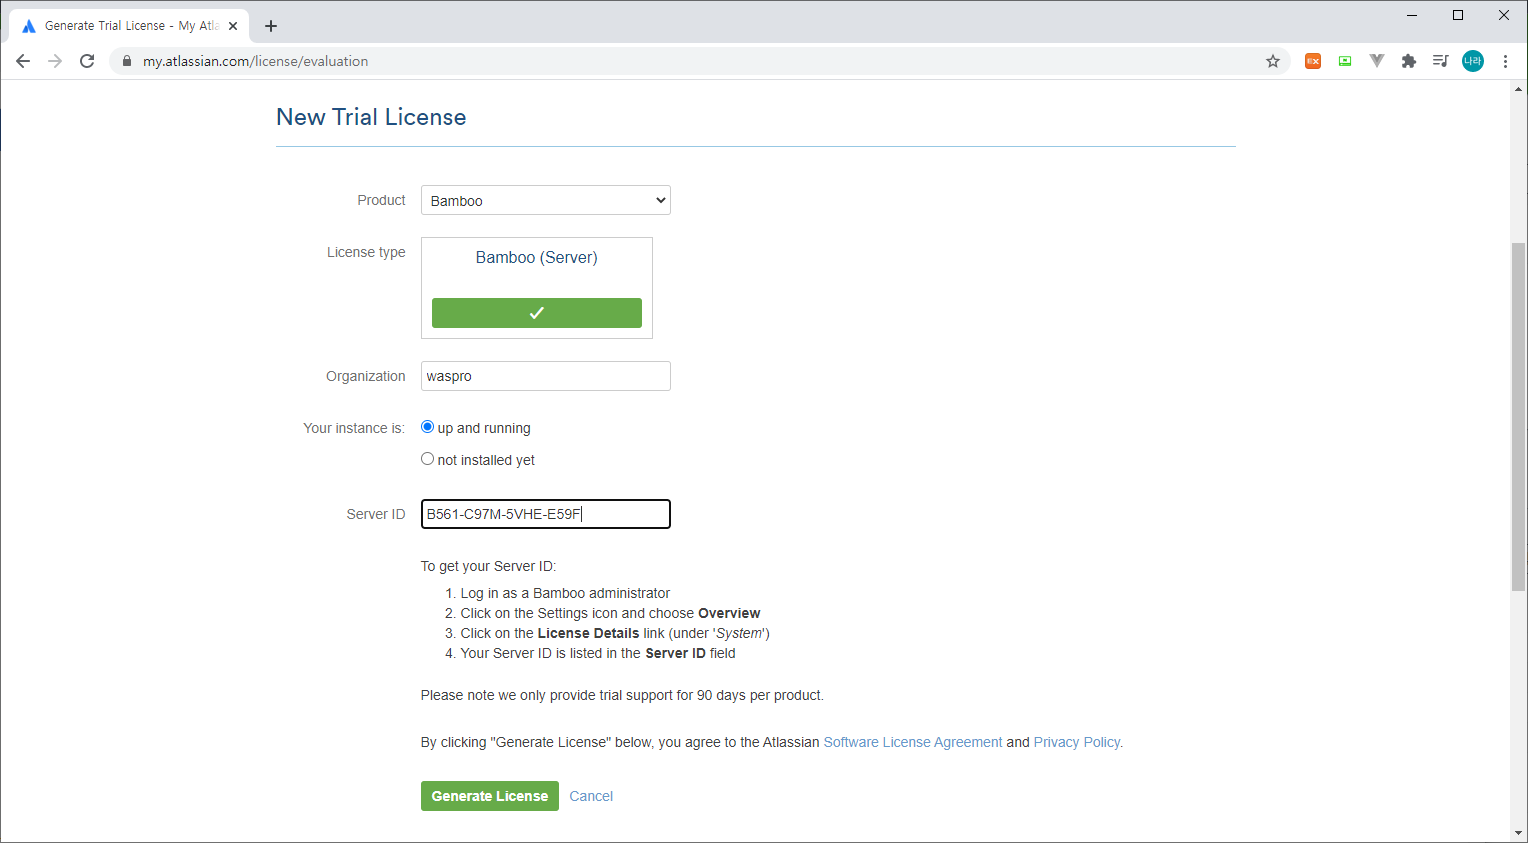Click the address bar URL
The width and height of the screenshot is (1528, 843).
tap(255, 61)
